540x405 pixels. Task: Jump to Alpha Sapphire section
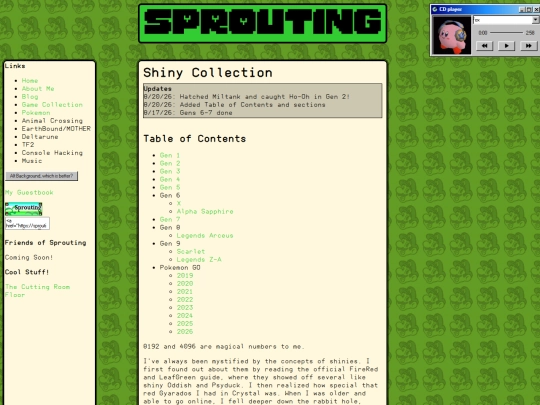click(205, 211)
